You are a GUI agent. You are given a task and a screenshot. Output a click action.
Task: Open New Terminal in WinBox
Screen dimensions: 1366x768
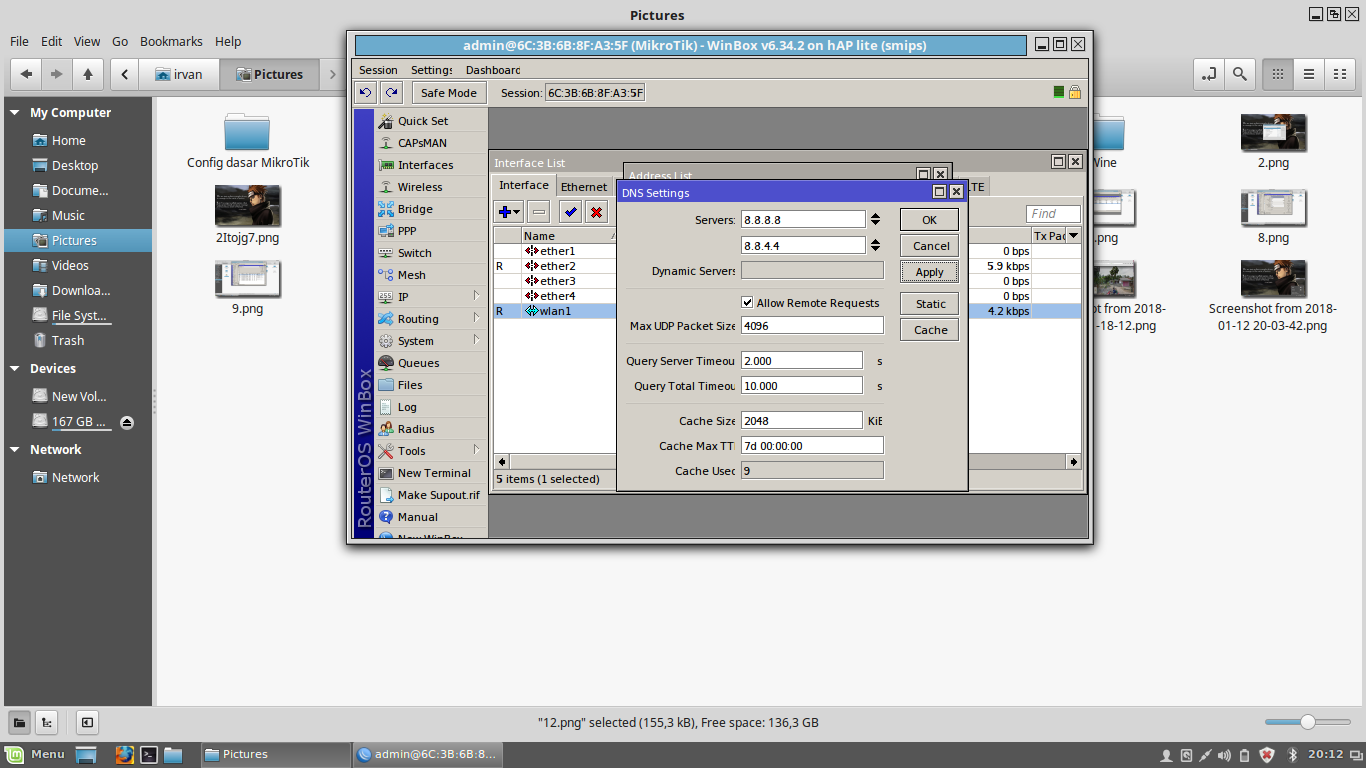434,473
